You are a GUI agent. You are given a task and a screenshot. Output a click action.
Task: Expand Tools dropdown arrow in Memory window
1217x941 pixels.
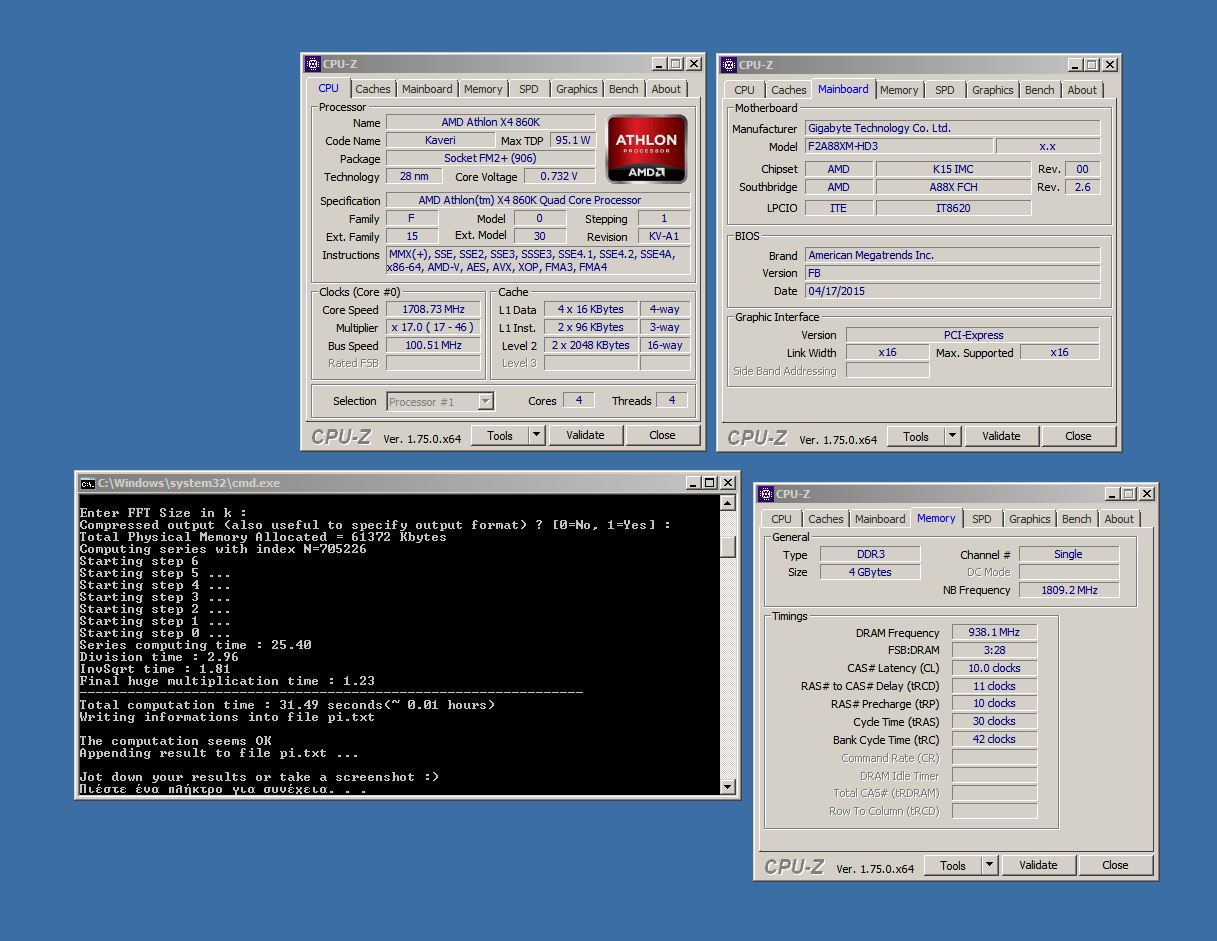click(x=989, y=865)
